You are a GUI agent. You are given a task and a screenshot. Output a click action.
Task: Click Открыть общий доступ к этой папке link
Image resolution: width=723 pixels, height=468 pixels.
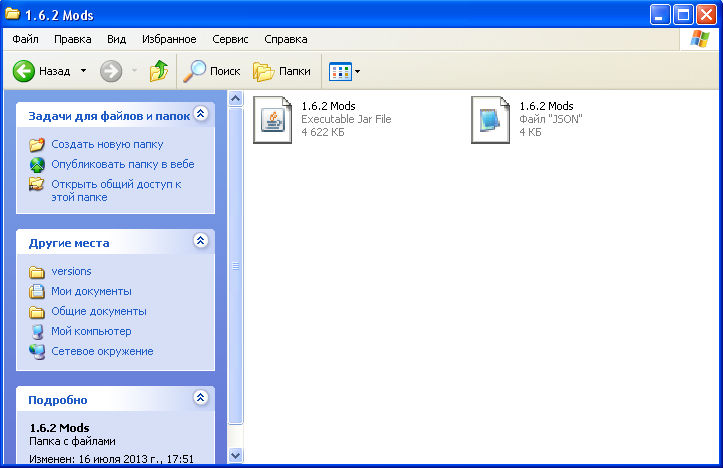pos(116,190)
